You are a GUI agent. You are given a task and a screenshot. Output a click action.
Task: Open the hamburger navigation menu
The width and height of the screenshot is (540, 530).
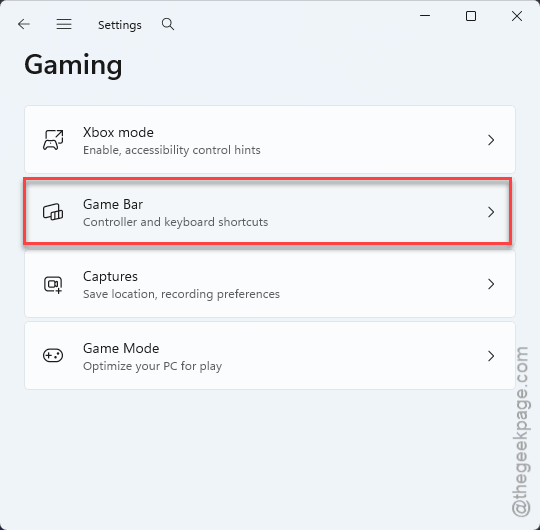pyautogui.click(x=64, y=24)
